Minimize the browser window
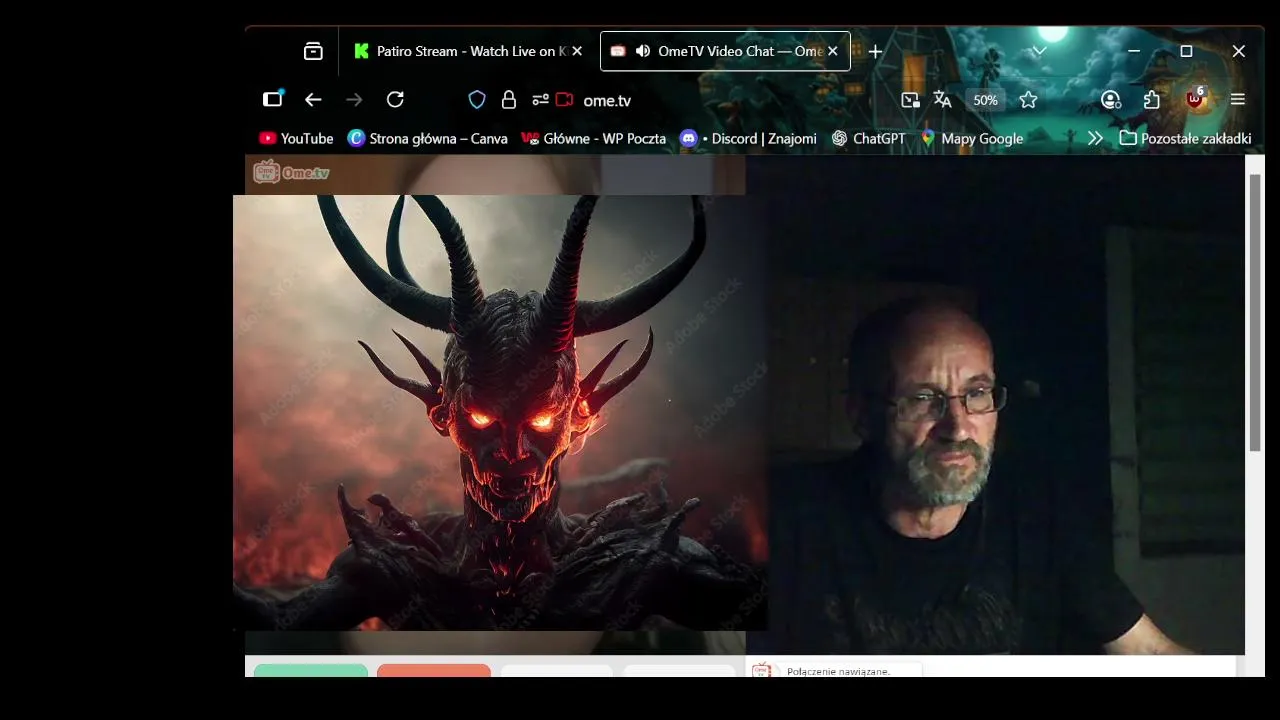The width and height of the screenshot is (1280, 720). [x=1134, y=51]
